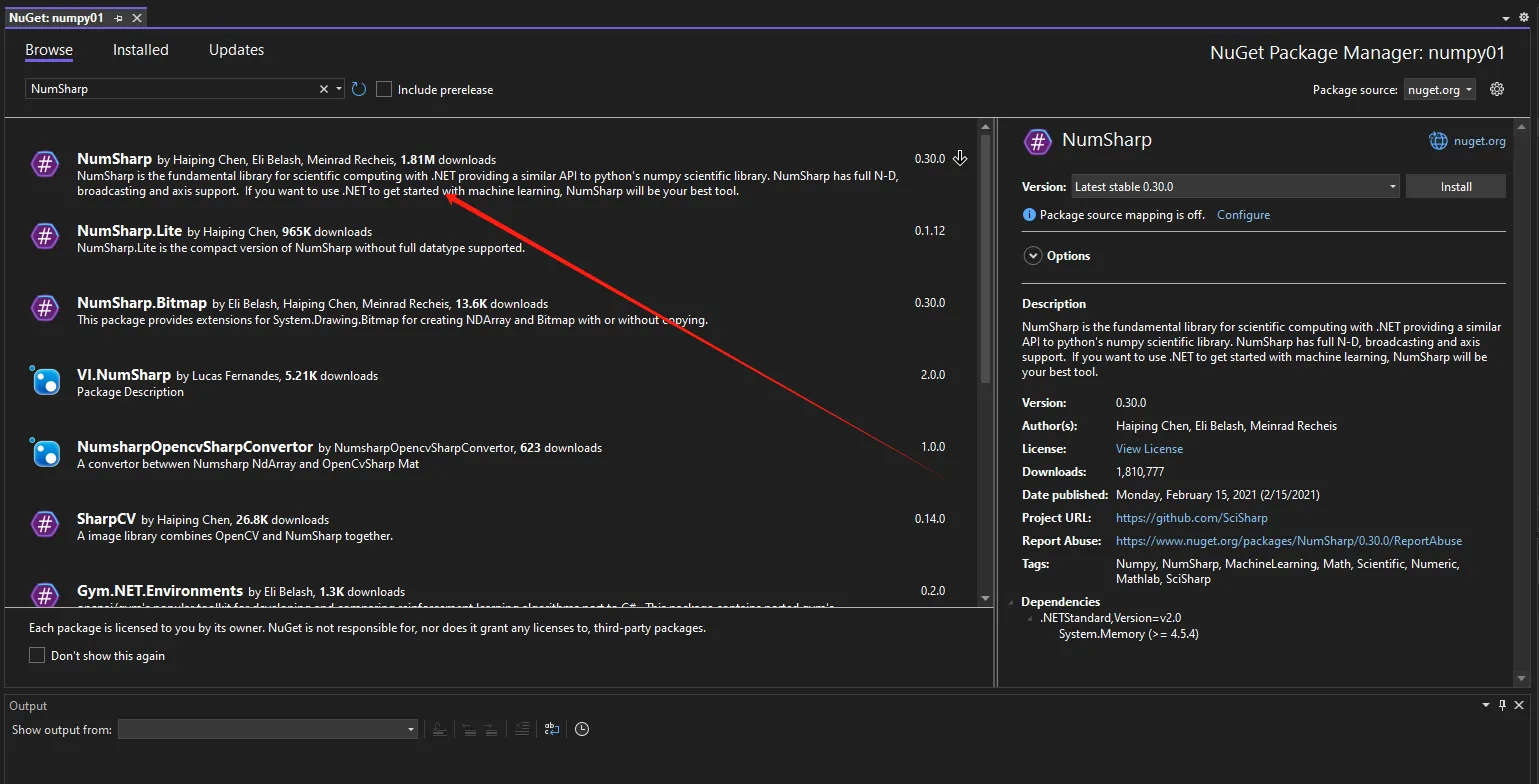Open the ReportAbuse link
The height and width of the screenshot is (784, 1539).
(x=1289, y=541)
